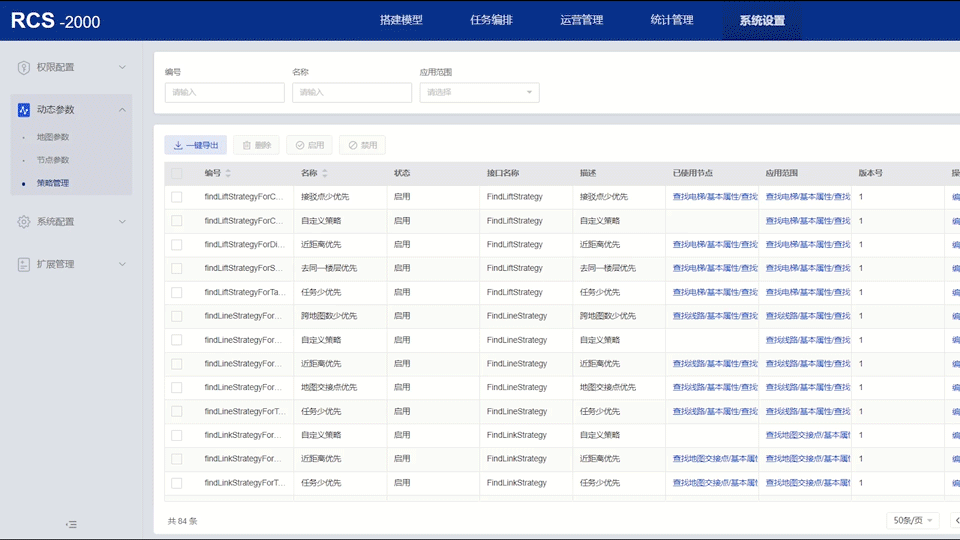Open the 50条/页 page size dropdown
Viewport: 960px width, 540px height.
click(x=913, y=520)
